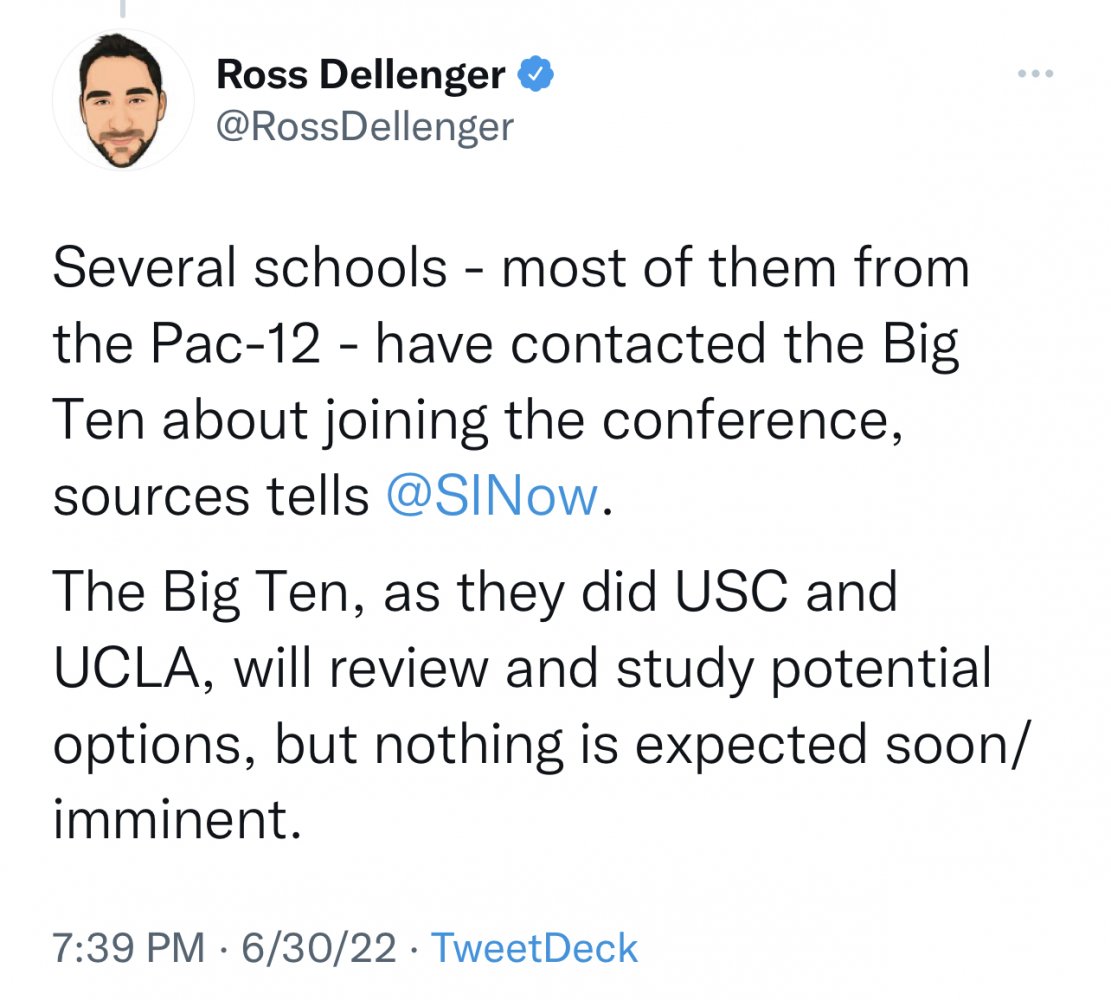Open the @RossDellenger handle link

point(365,126)
